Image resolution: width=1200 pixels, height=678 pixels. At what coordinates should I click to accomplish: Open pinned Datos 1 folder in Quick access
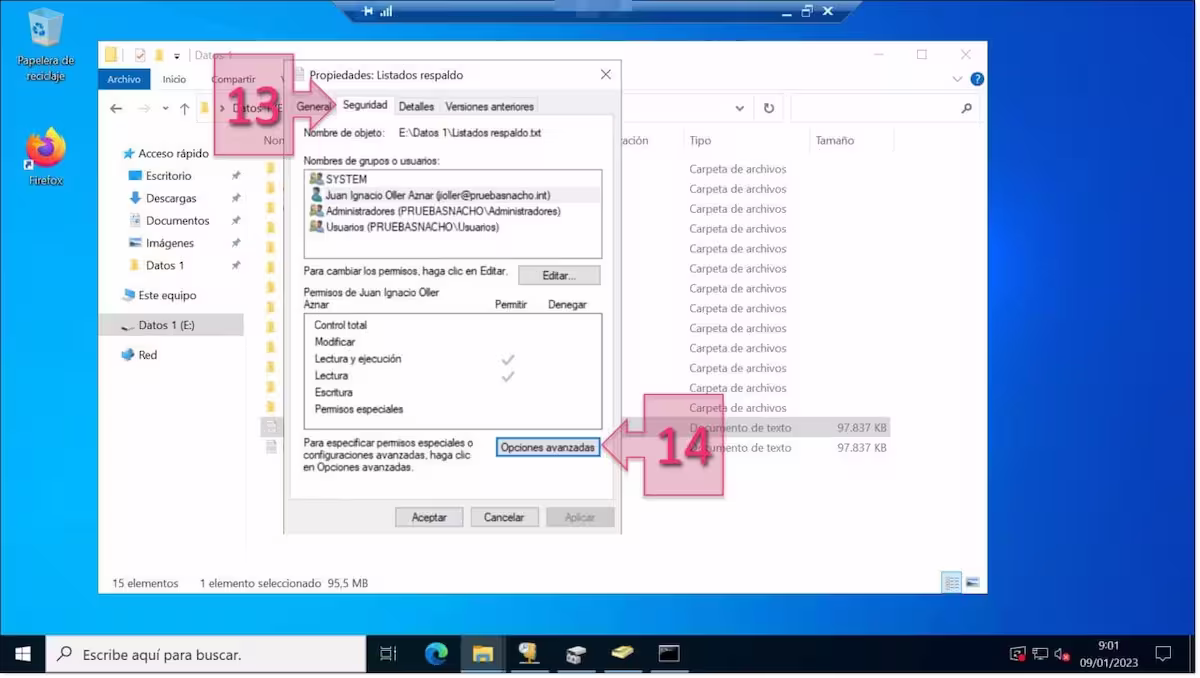[165, 265]
